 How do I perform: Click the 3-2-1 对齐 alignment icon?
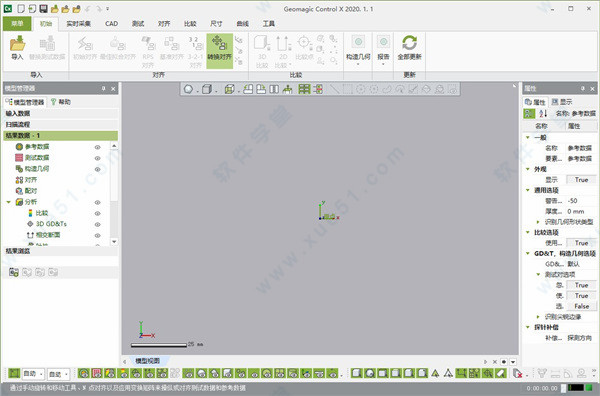(x=196, y=44)
